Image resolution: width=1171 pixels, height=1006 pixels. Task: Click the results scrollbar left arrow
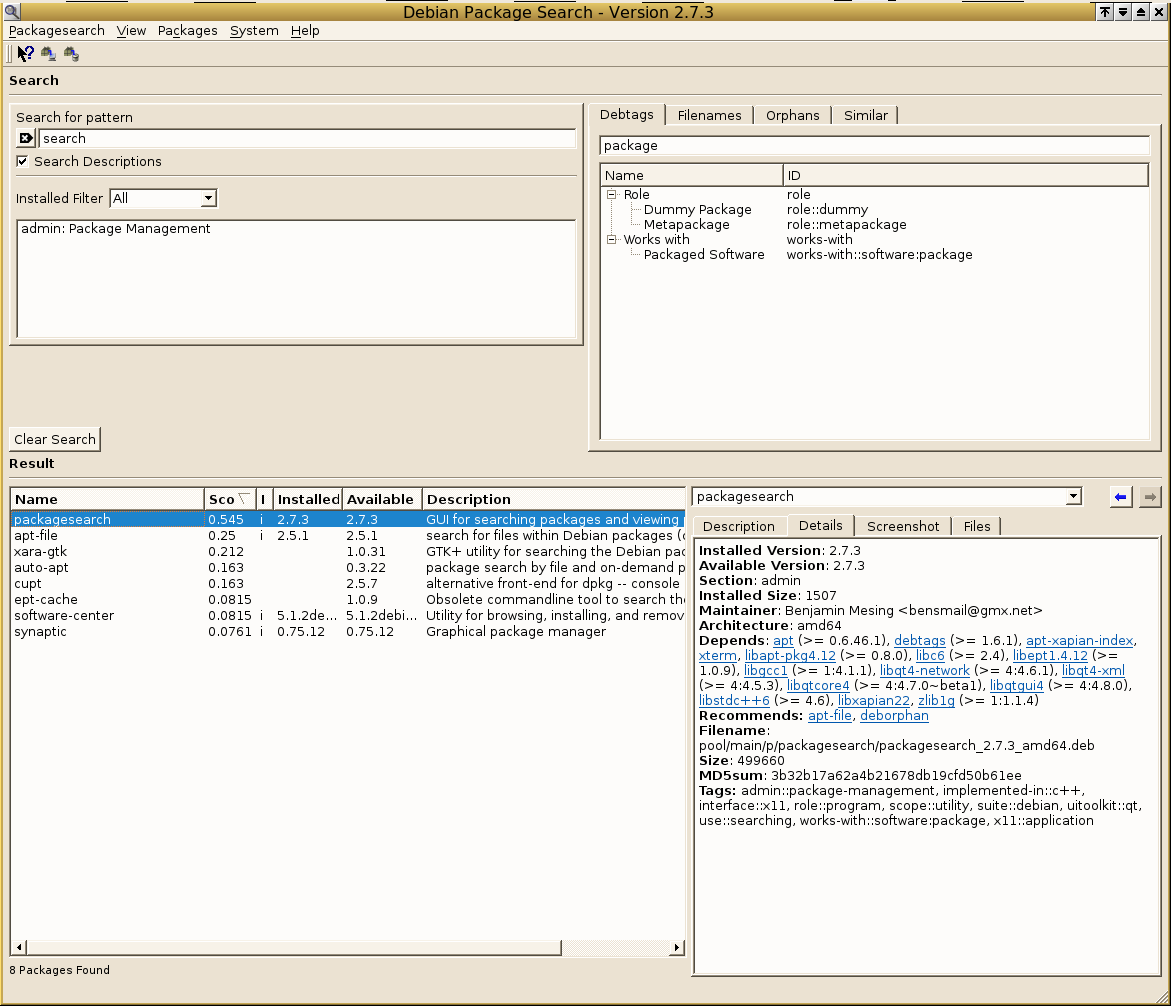19,948
